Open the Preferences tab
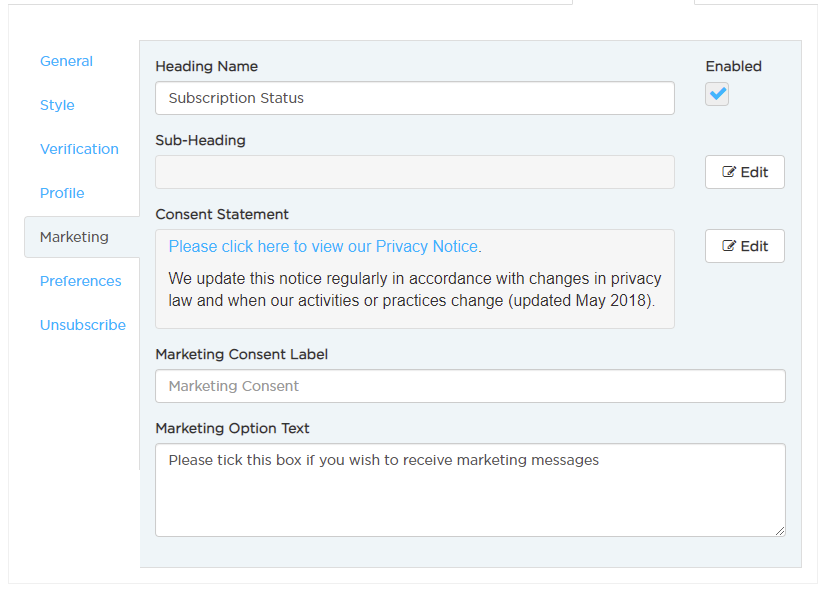This screenshot has height=592, width=827. point(81,281)
